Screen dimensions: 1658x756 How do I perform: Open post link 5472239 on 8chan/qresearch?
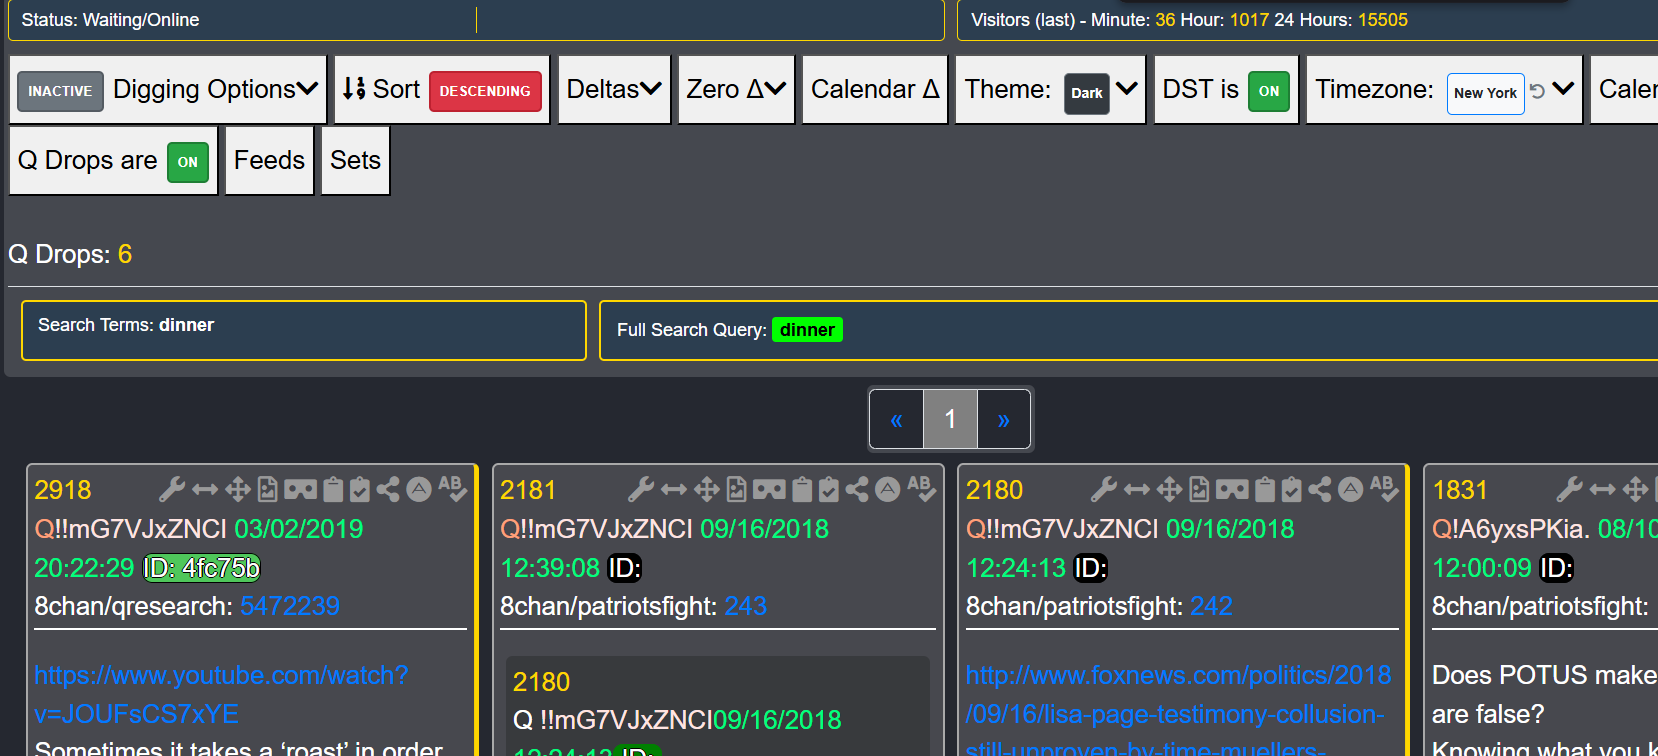(x=290, y=606)
